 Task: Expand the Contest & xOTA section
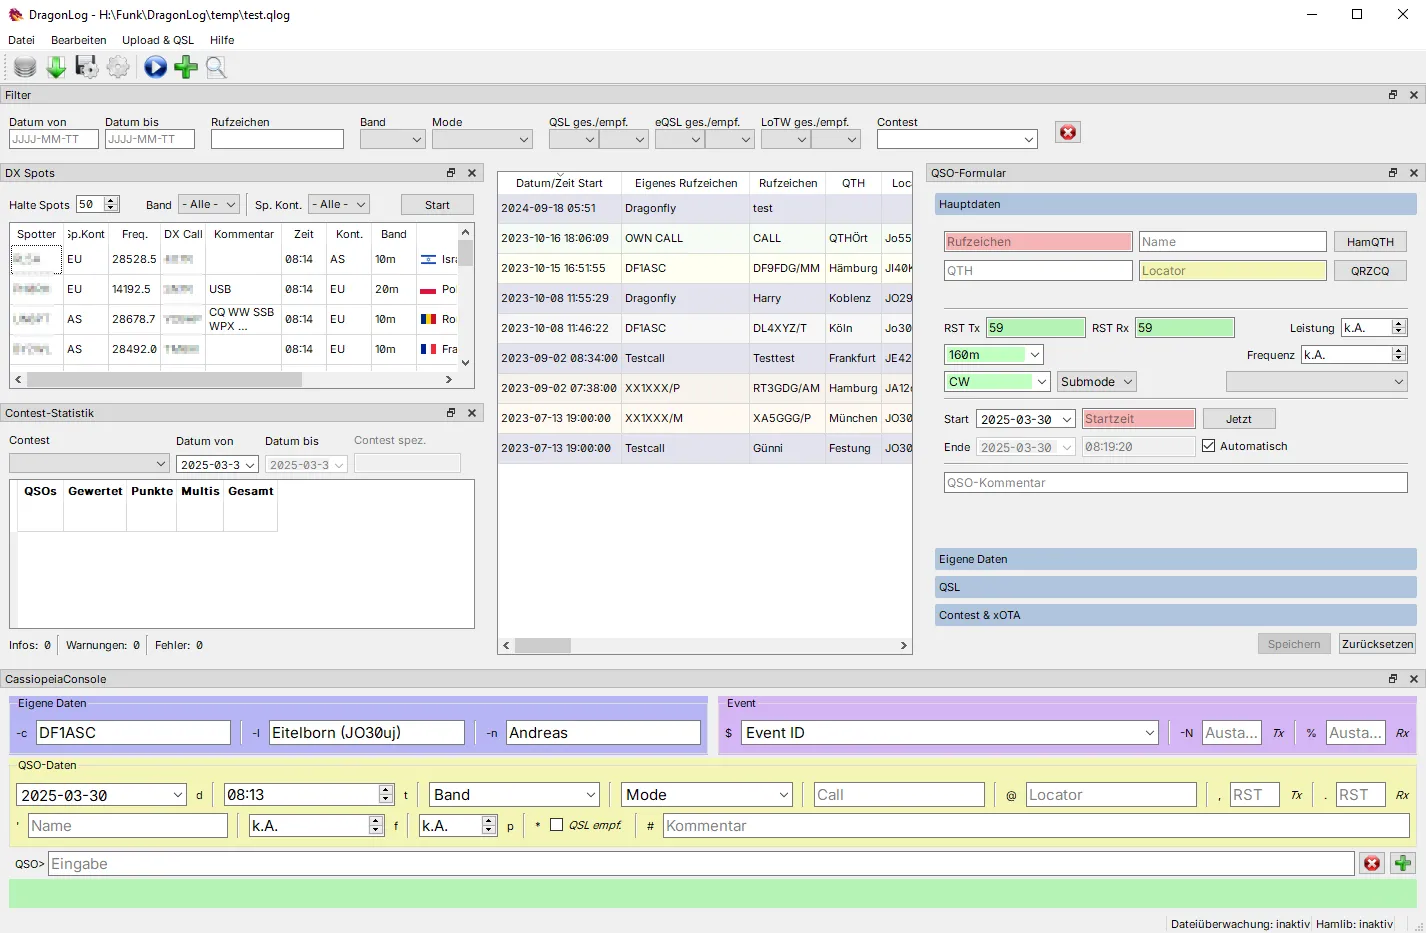pyautogui.click(x=1176, y=615)
